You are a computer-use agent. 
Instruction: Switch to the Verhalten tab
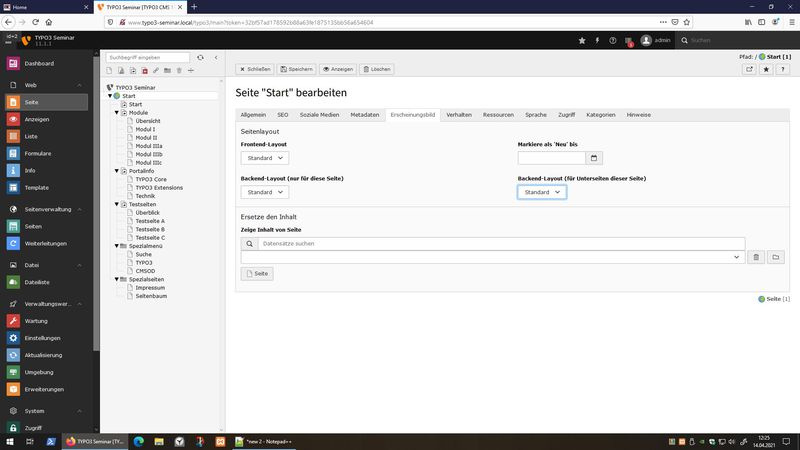[459, 115]
